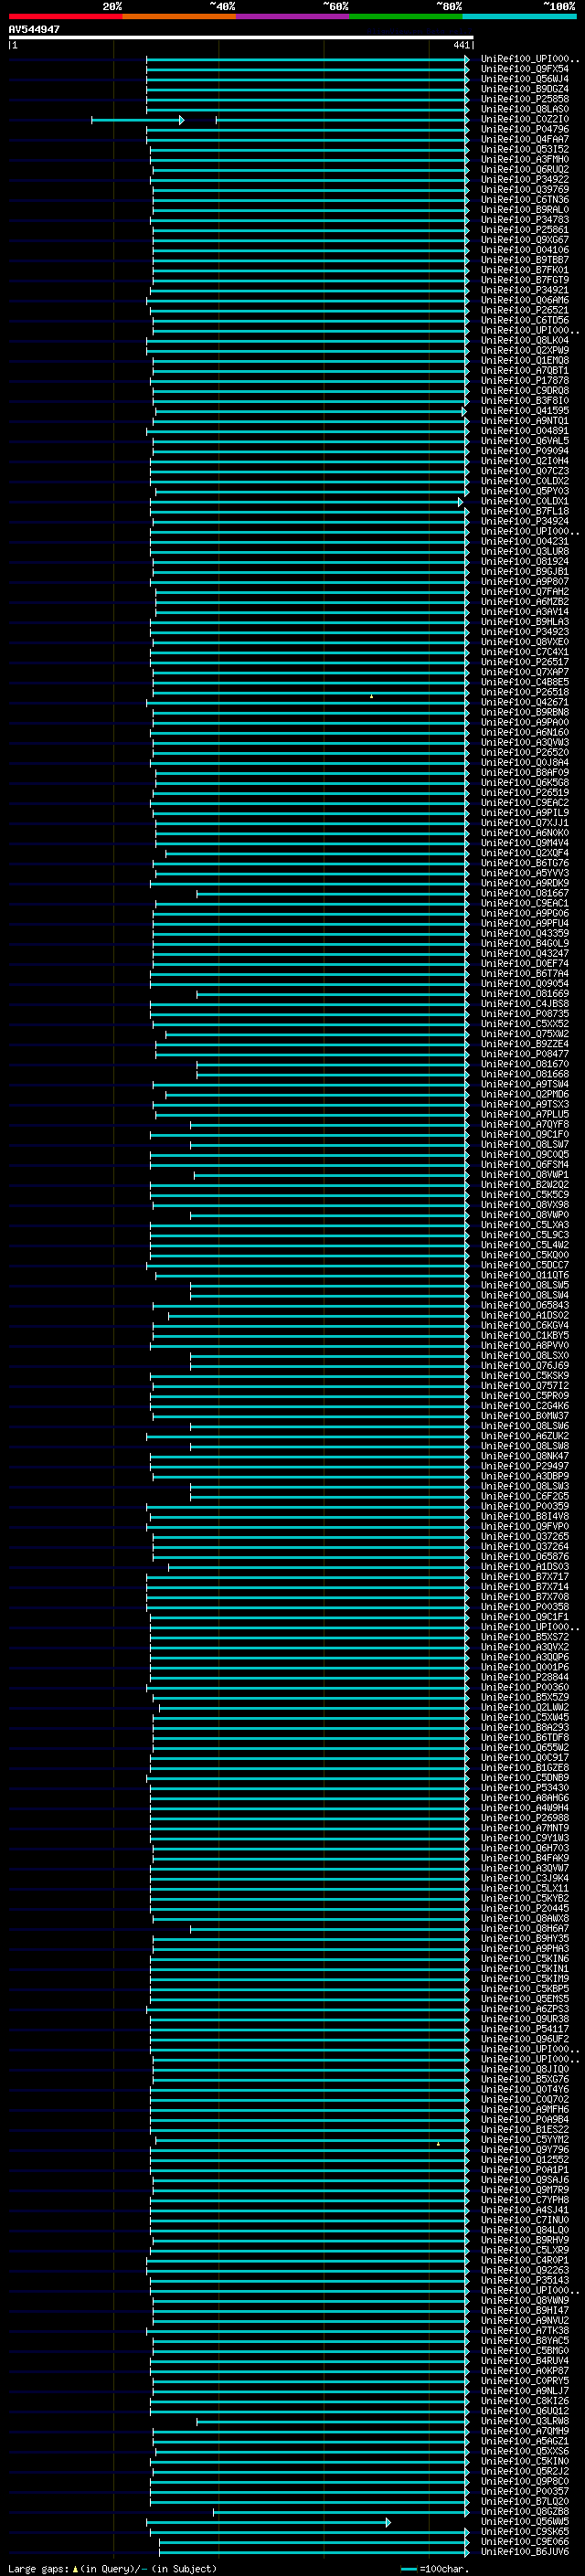Select hit UniRef100_A9P807
This screenshot has width=585, height=2576.
pyautogui.click(x=525, y=581)
